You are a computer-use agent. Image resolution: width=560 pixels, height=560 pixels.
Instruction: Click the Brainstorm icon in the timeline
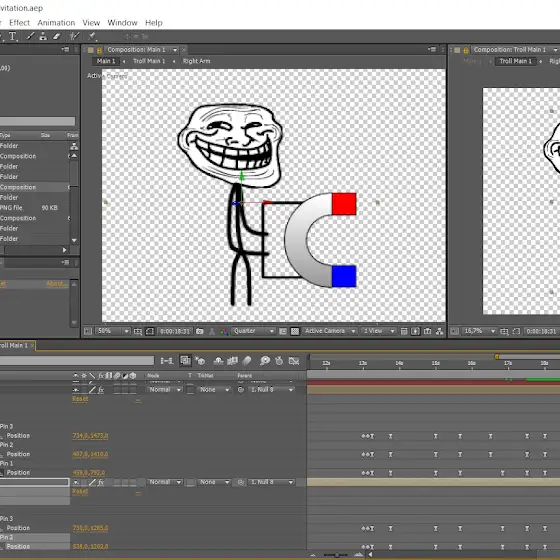click(x=265, y=361)
